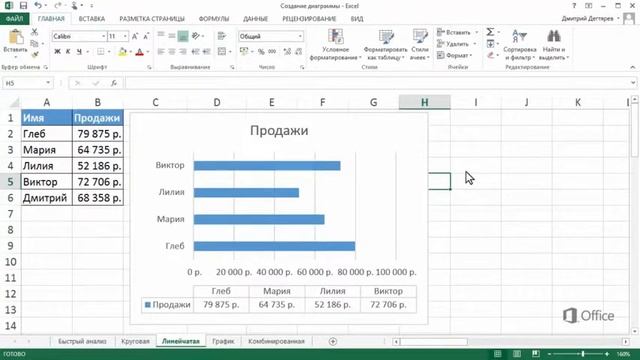Switch to the ДАННЫЕ tab
The image size is (640, 360).
coord(256,19)
